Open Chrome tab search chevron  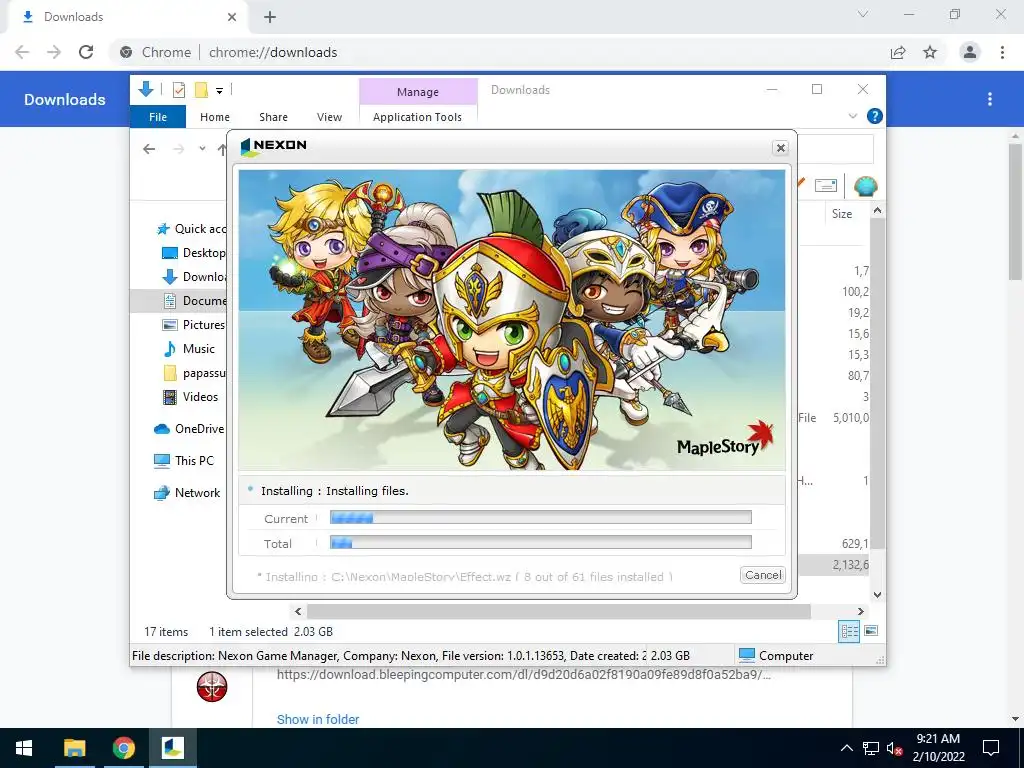[x=863, y=14]
